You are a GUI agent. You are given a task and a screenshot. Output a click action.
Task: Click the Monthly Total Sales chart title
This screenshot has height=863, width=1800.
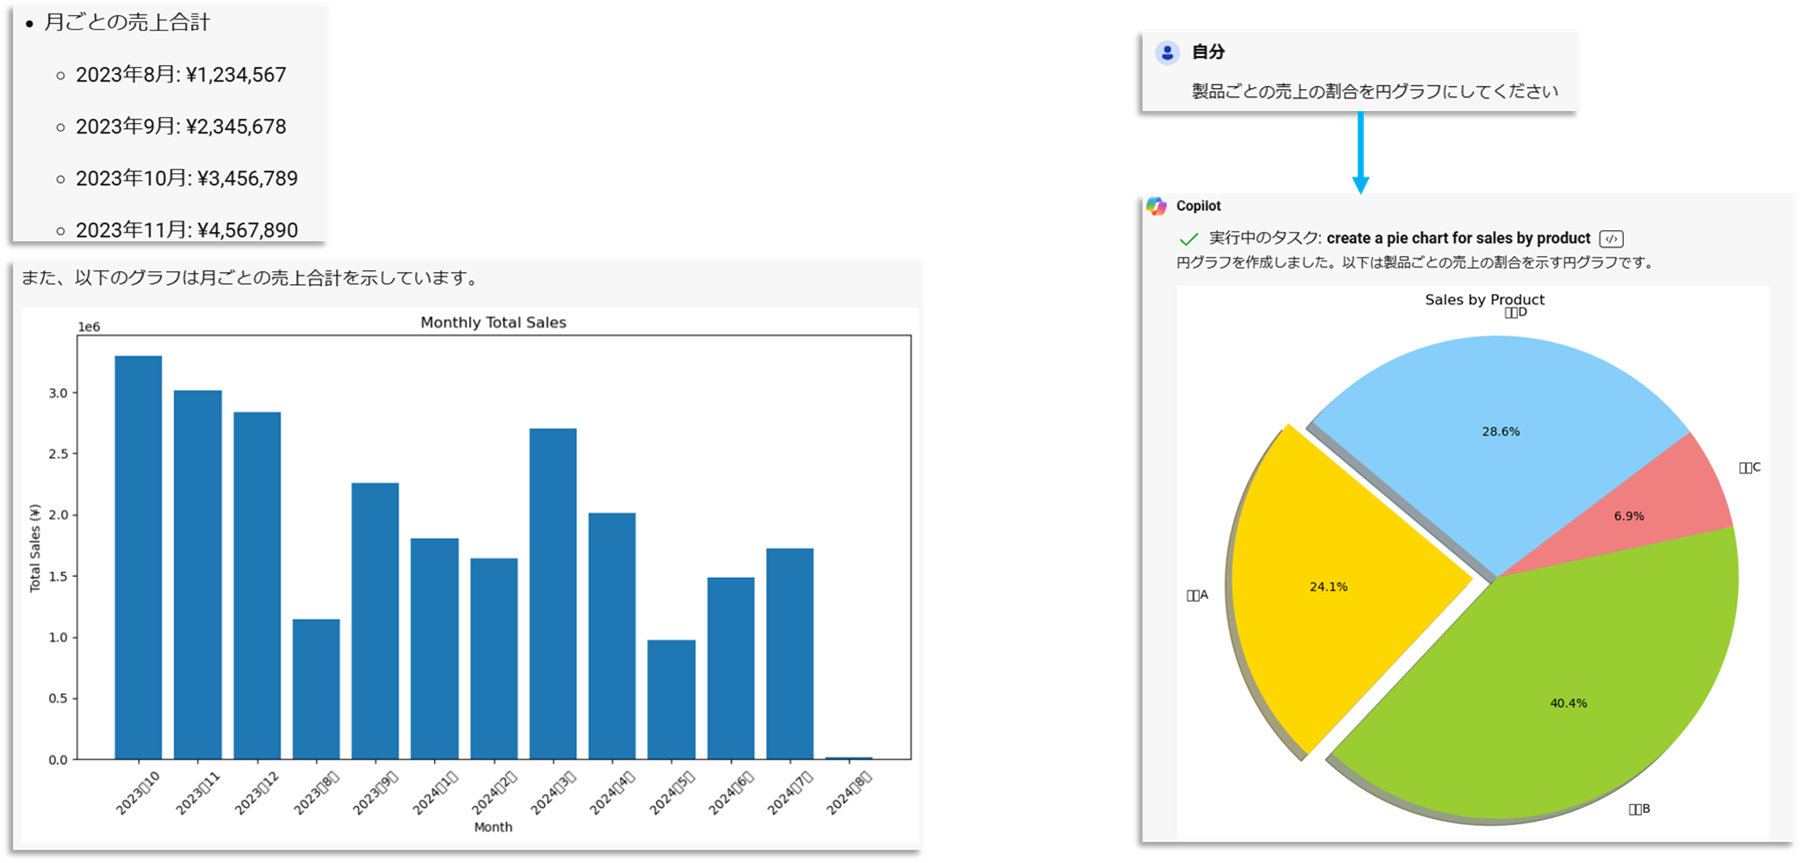coord(493,322)
